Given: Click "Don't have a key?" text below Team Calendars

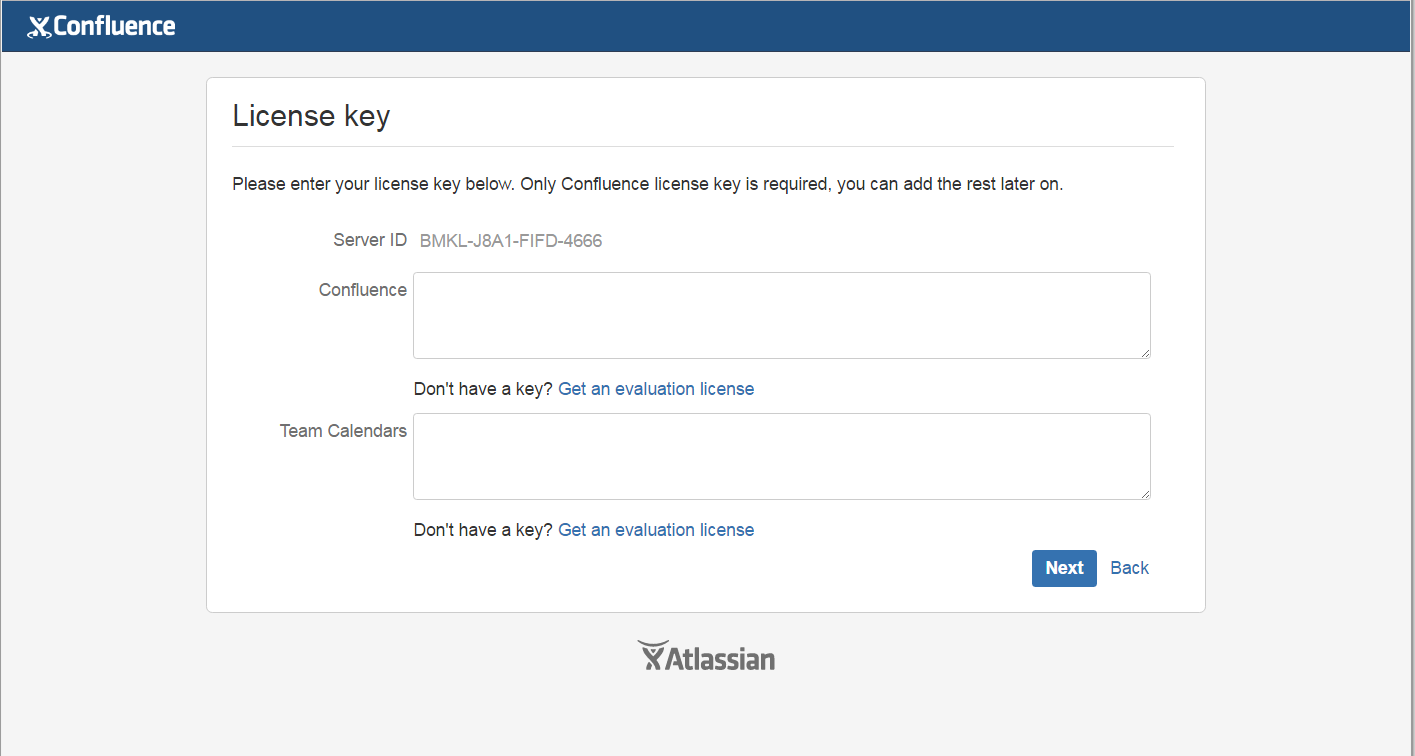Looking at the screenshot, I should point(483,530).
